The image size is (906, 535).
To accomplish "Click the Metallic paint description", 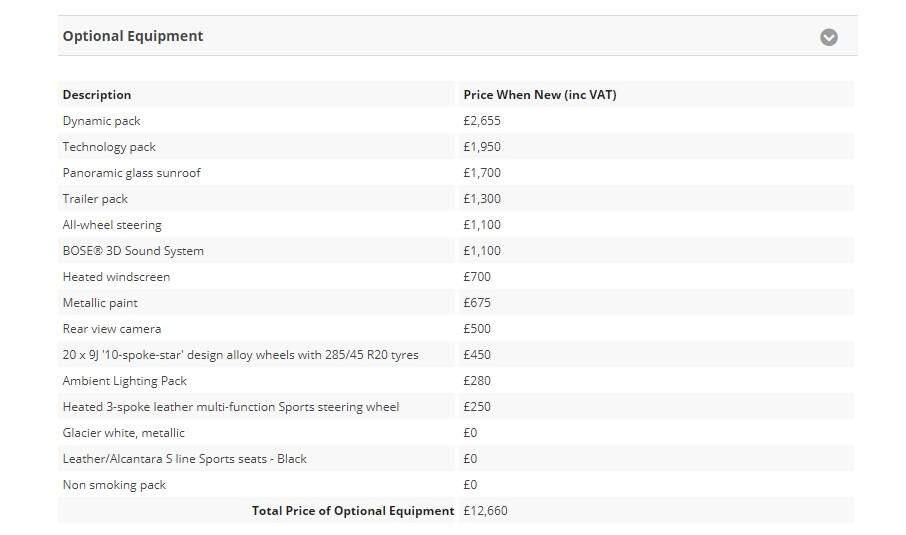I will coord(100,303).
